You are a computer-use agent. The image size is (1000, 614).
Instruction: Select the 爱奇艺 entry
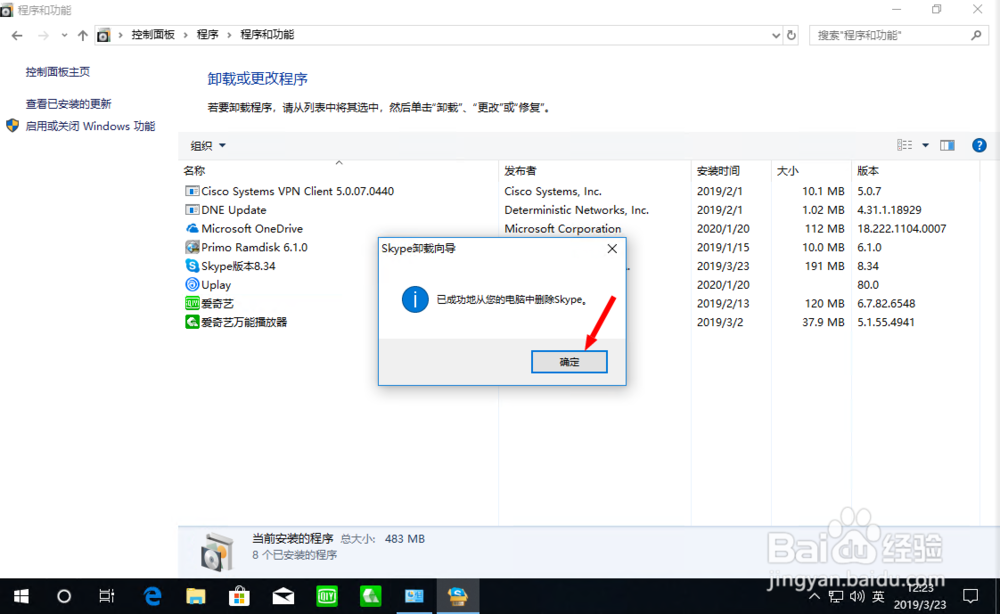click(217, 303)
